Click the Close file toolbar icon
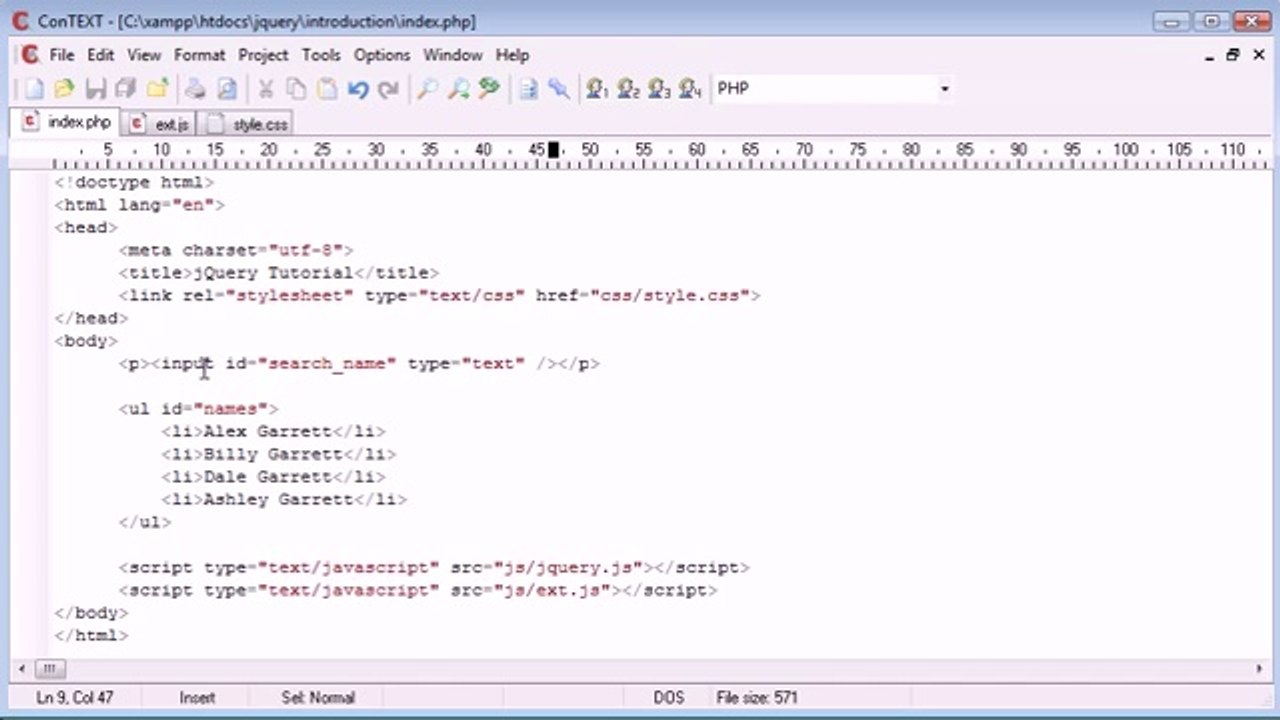 157,89
